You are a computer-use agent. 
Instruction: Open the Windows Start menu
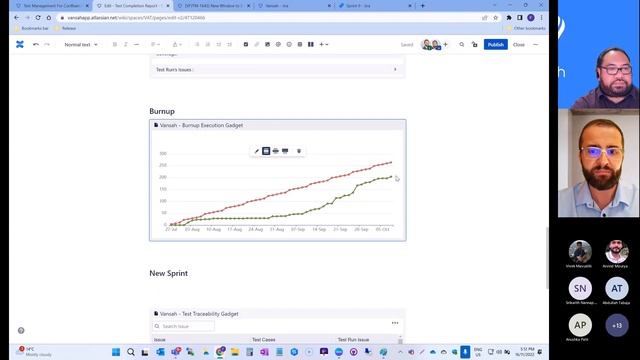point(116,352)
